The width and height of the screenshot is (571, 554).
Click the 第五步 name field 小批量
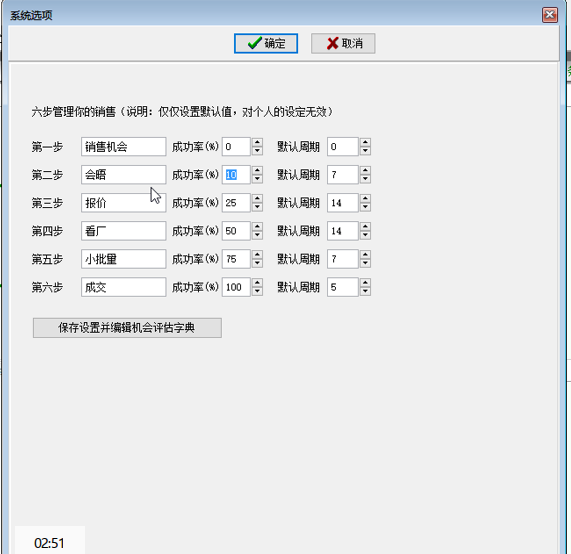click(x=123, y=259)
